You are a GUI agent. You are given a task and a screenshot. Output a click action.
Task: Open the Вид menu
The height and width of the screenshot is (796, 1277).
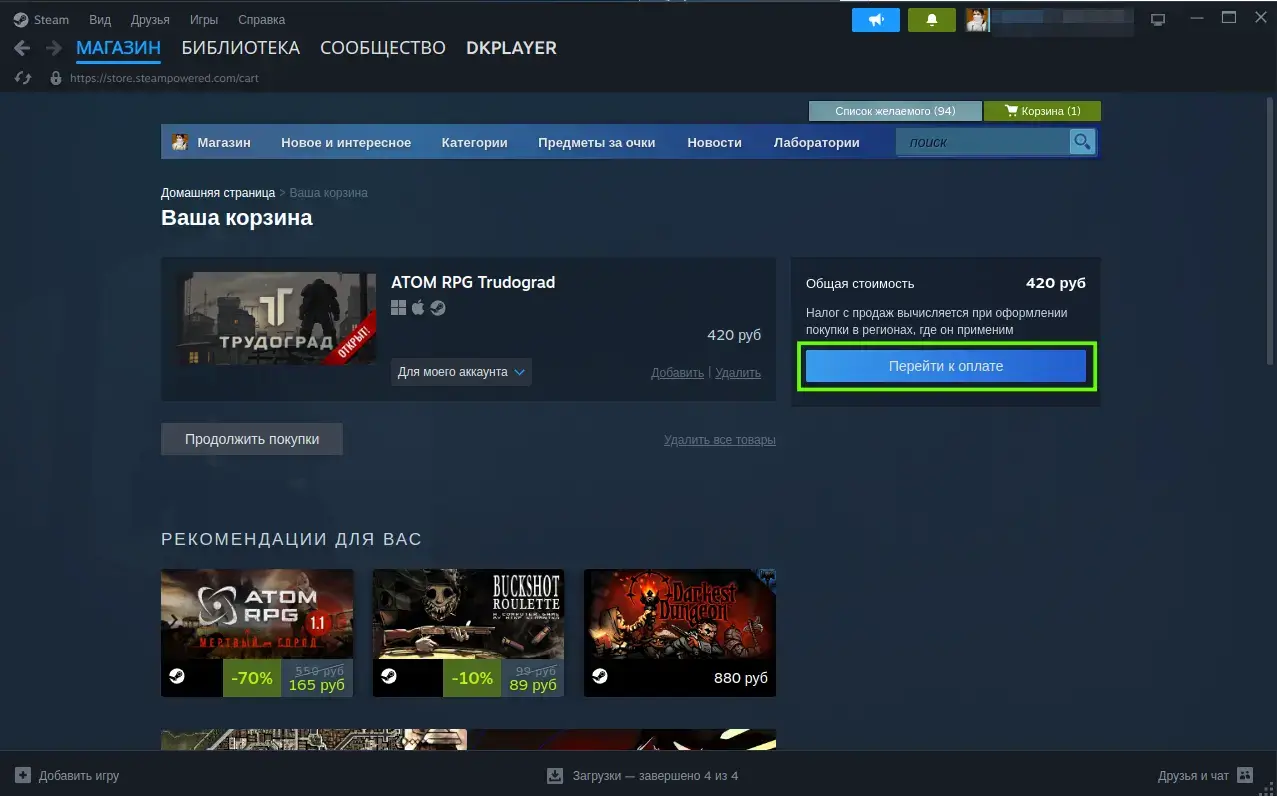tap(100, 20)
